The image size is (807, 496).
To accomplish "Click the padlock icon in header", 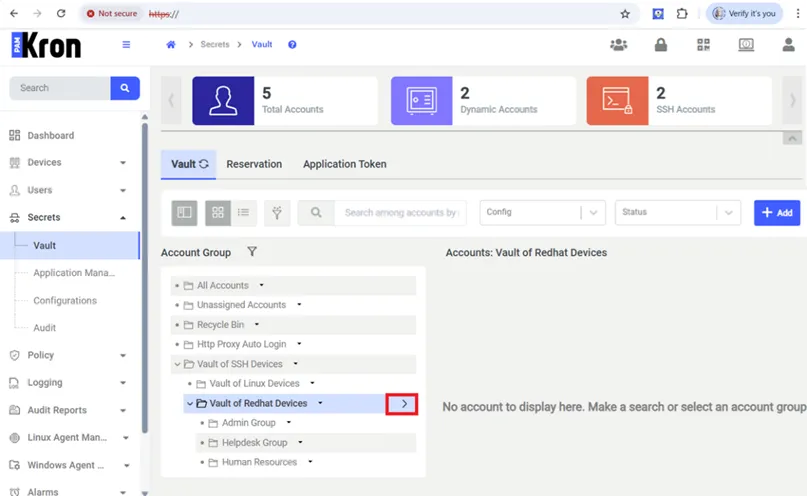I will point(661,45).
